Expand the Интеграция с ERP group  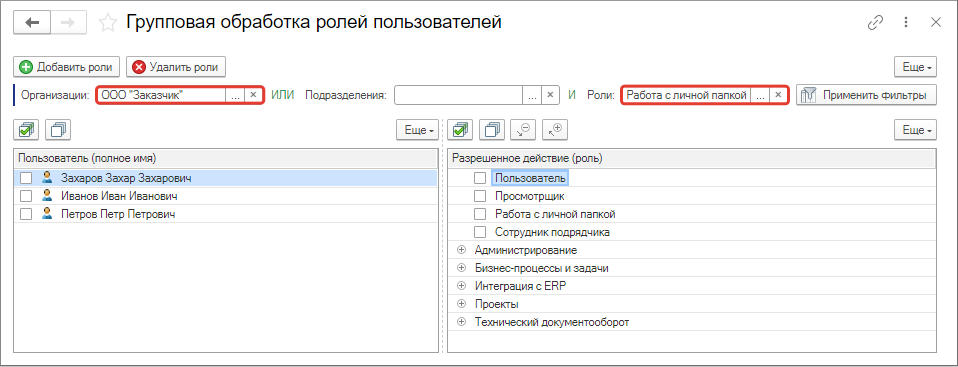point(461,285)
